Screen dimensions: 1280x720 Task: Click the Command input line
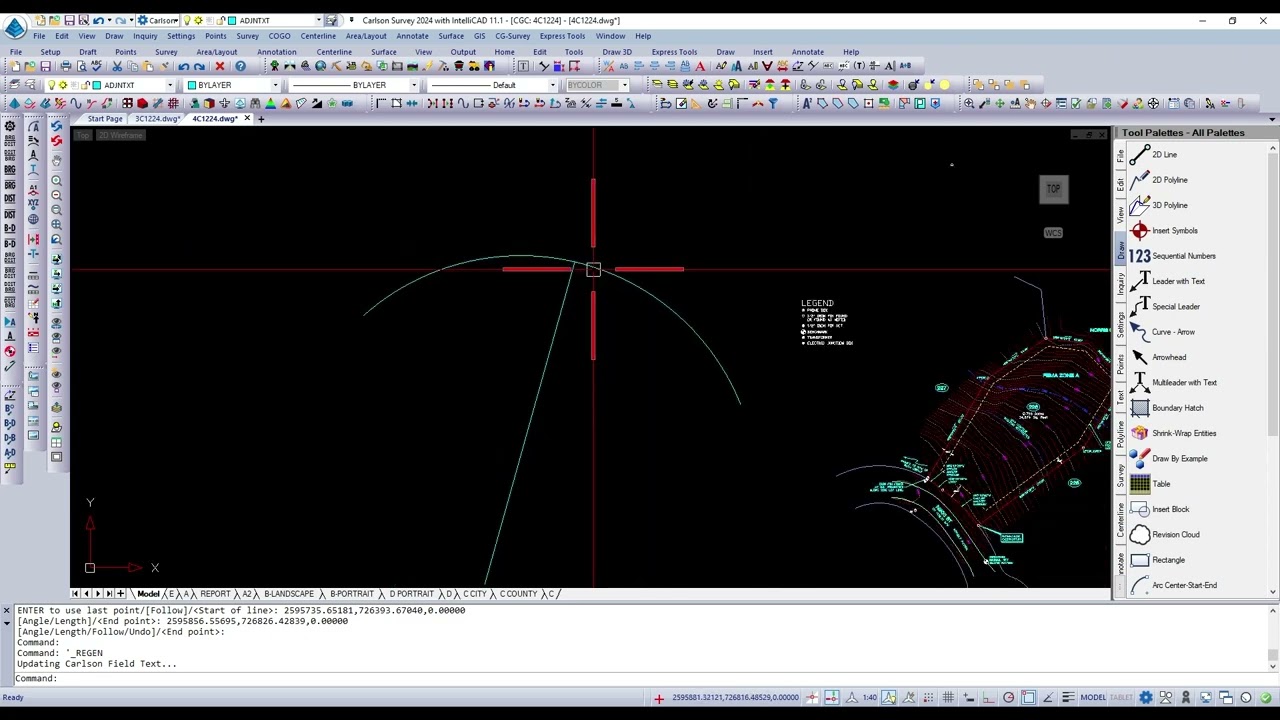pyautogui.click(x=640, y=678)
